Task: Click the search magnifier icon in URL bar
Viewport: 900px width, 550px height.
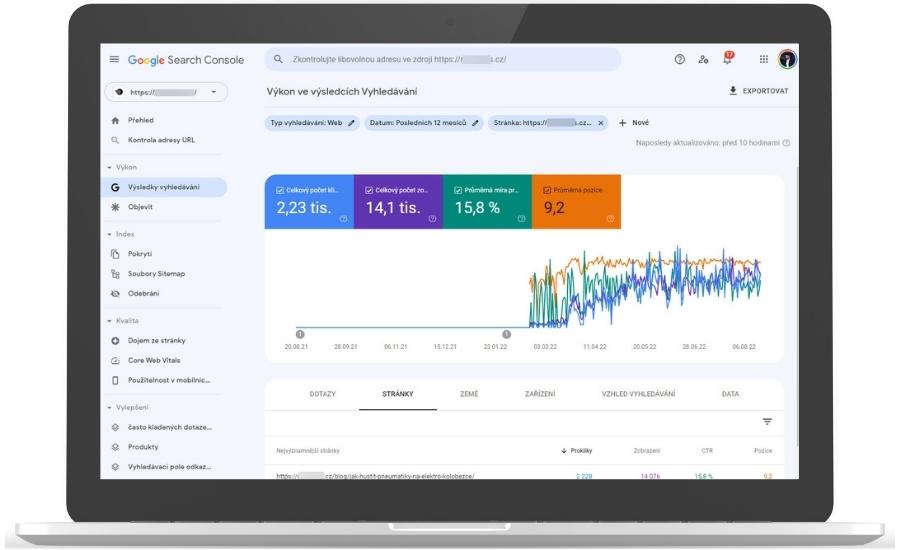Action: [x=278, y=59]
